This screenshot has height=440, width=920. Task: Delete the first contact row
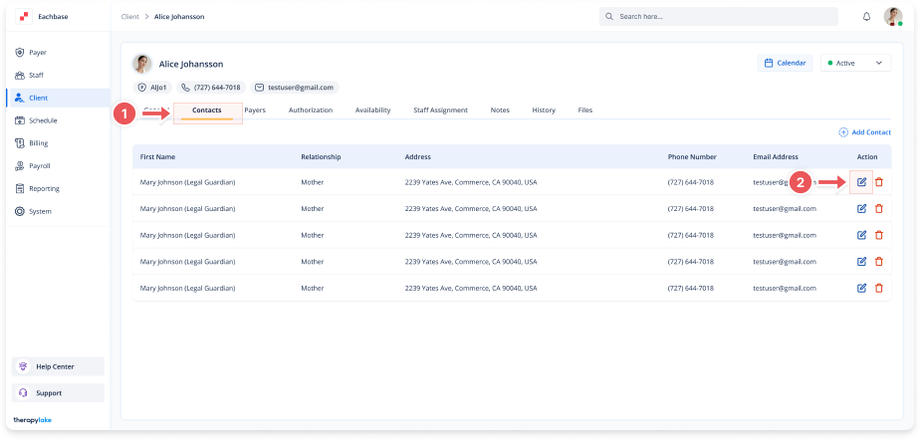pos(879,182)
